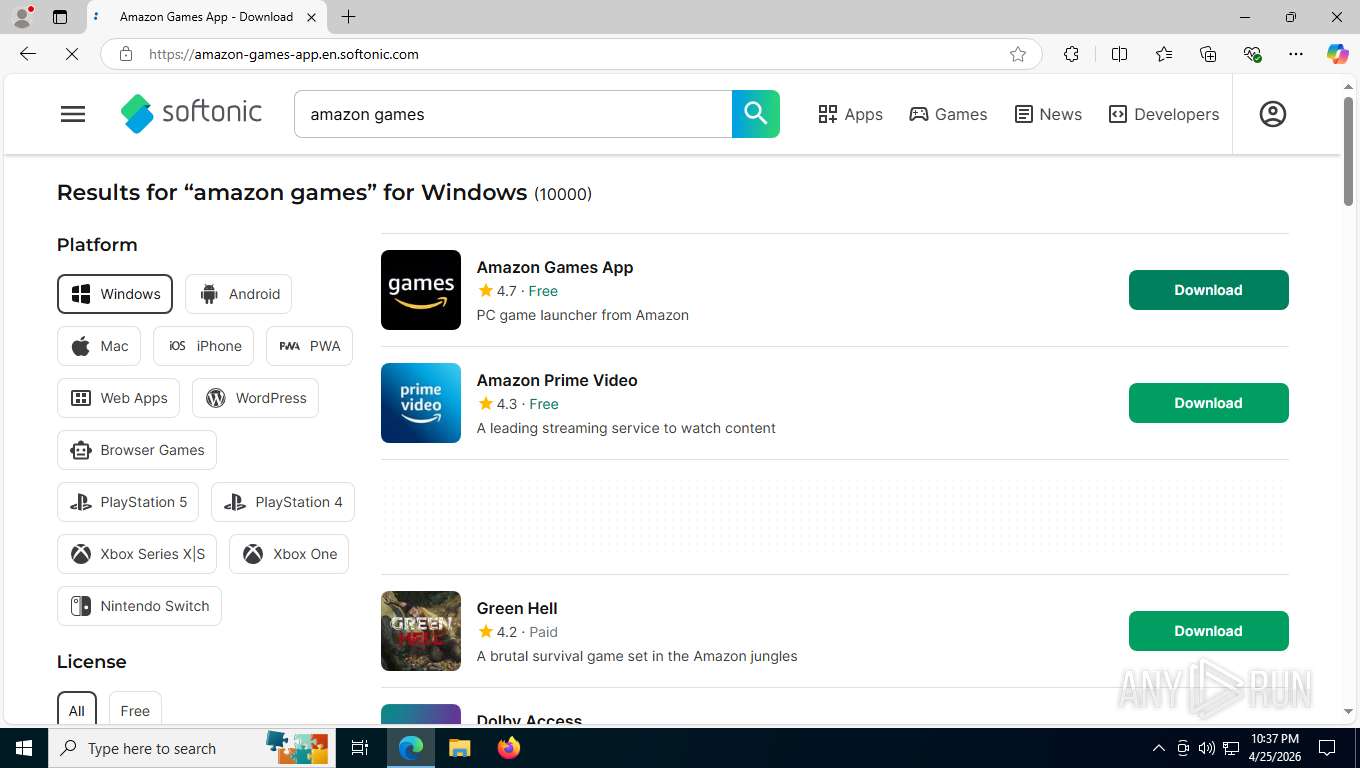This screenshot has width=1360, height=768.
Task: Filter results by Browser Games
Action: pos(137,450)
